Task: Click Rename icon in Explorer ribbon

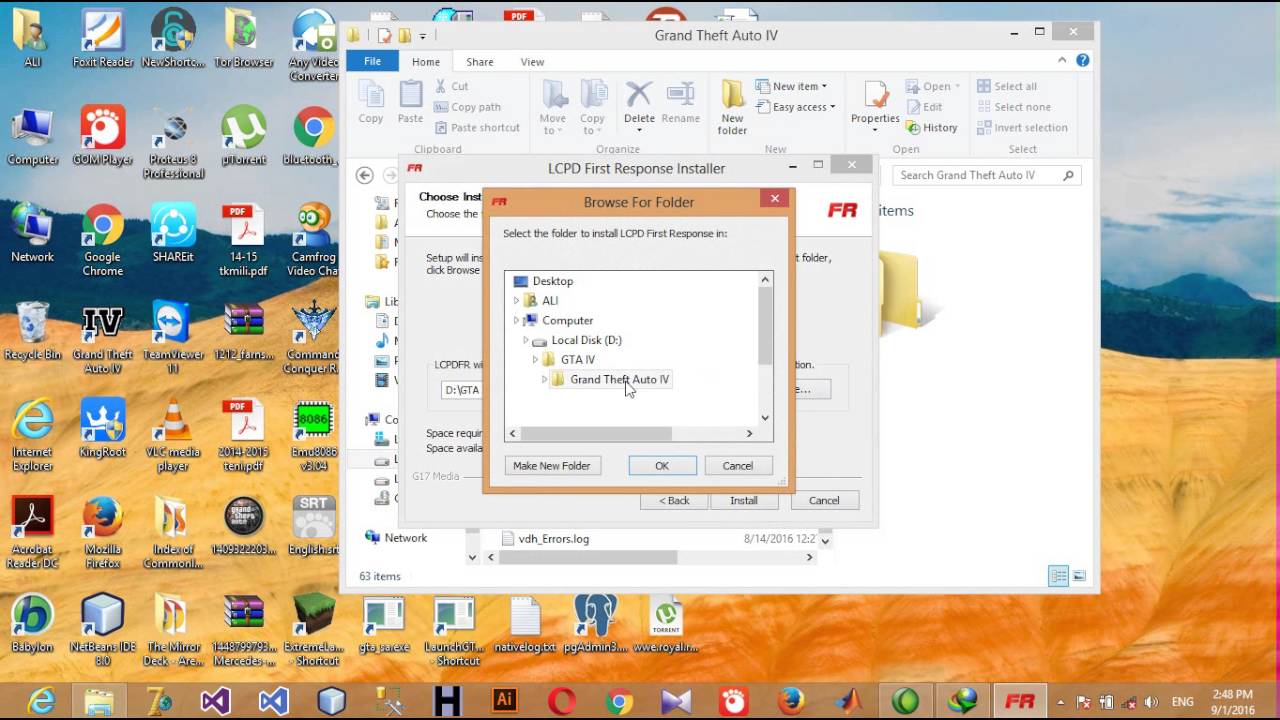Action: (x=680, y=102)
